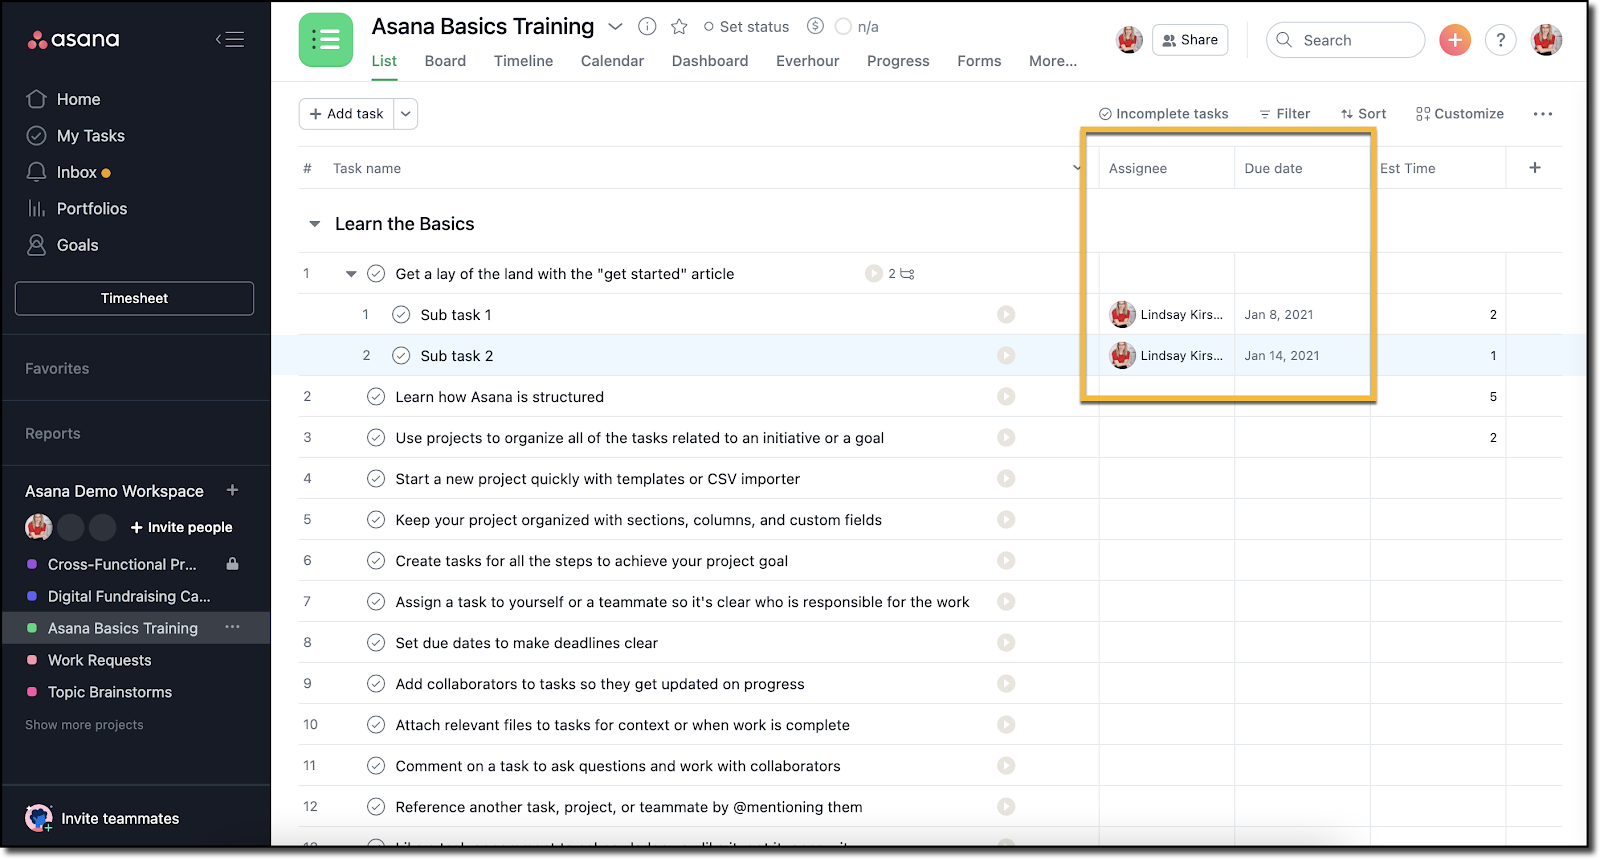
Task: Start timer for Learn how Asana is structured
Action: (1006, 397)
